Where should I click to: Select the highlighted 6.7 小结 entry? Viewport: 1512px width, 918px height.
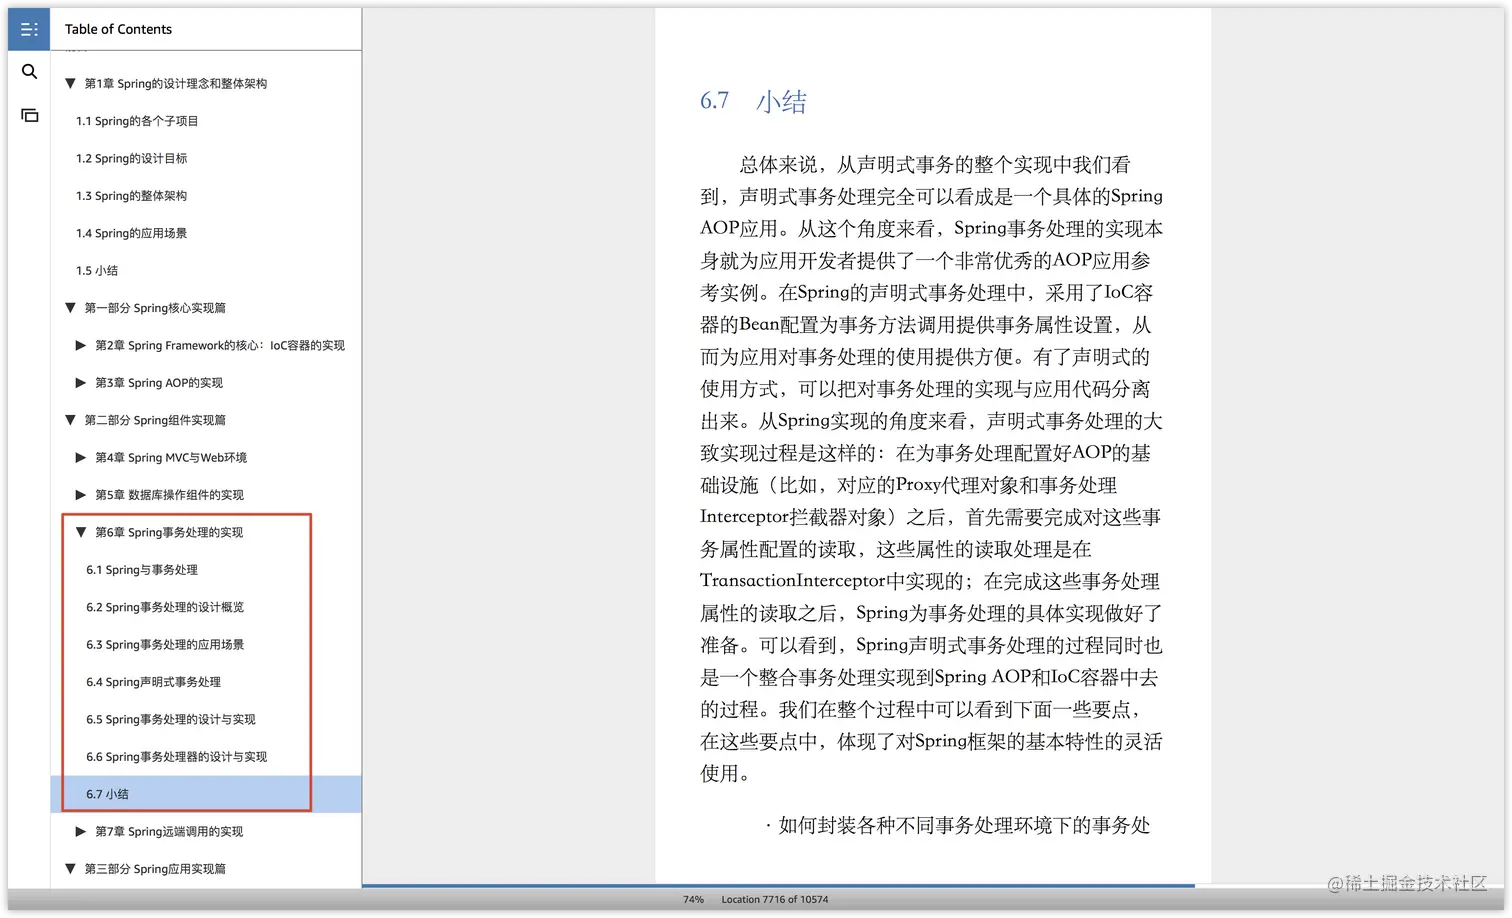[206, 794]
